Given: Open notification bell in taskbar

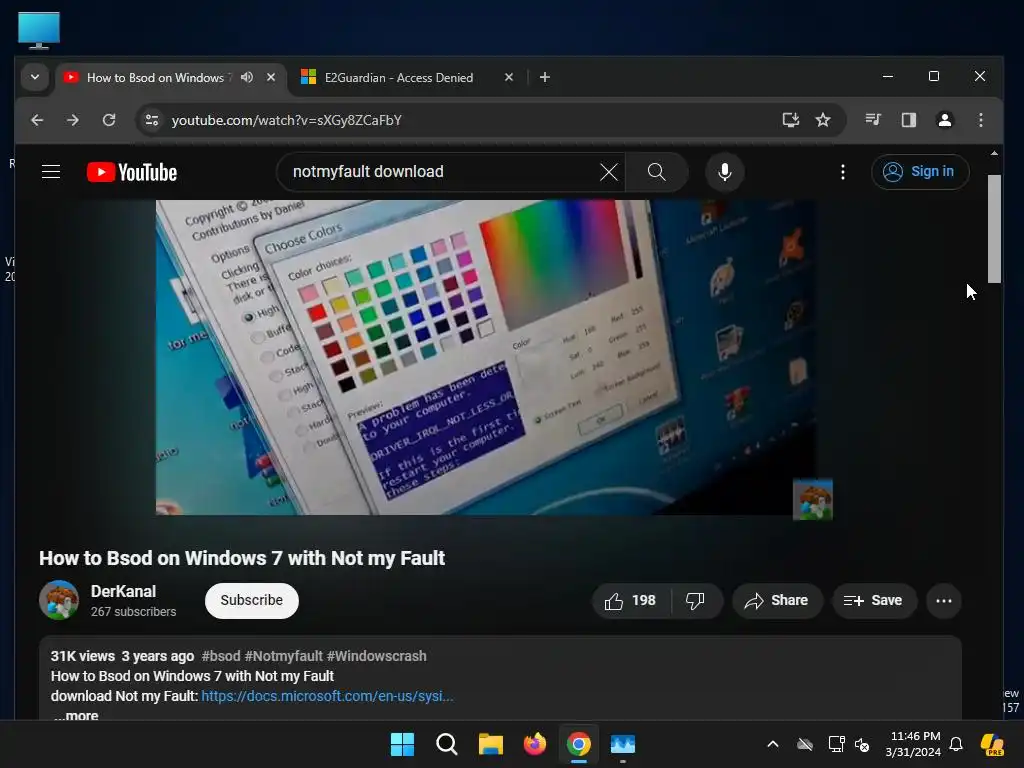Looking at the screenshot, I should (x=956, y=744).
